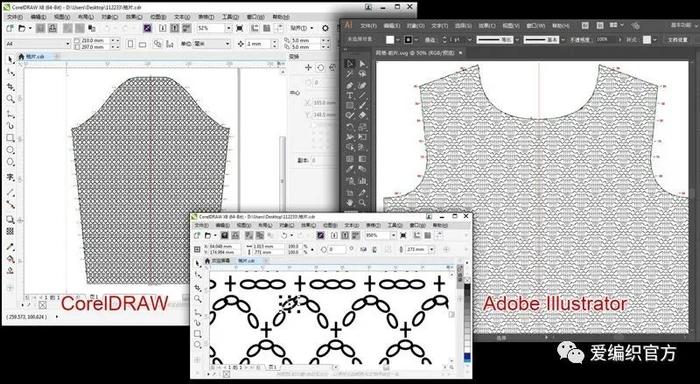Select Illustrator's Selection tool
The image size is (700, 384).
pos(350,64)
